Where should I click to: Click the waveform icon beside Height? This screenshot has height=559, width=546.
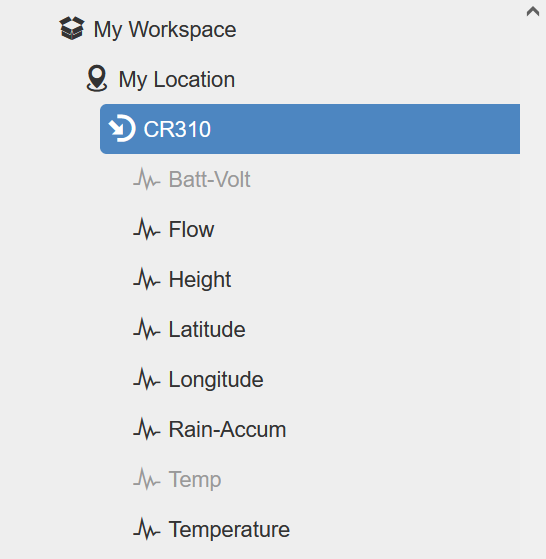[146, 279]
